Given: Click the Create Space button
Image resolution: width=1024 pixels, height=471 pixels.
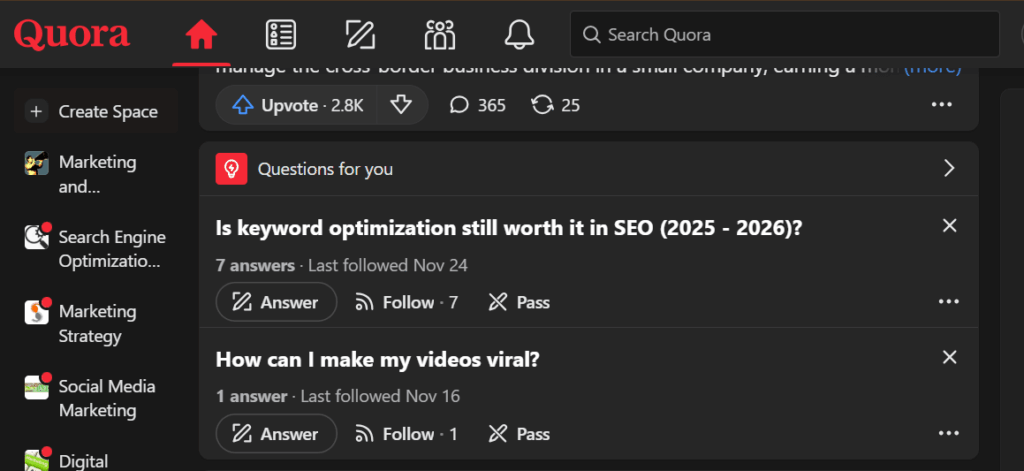Looking at the screenshot, I should click(95, 112).
